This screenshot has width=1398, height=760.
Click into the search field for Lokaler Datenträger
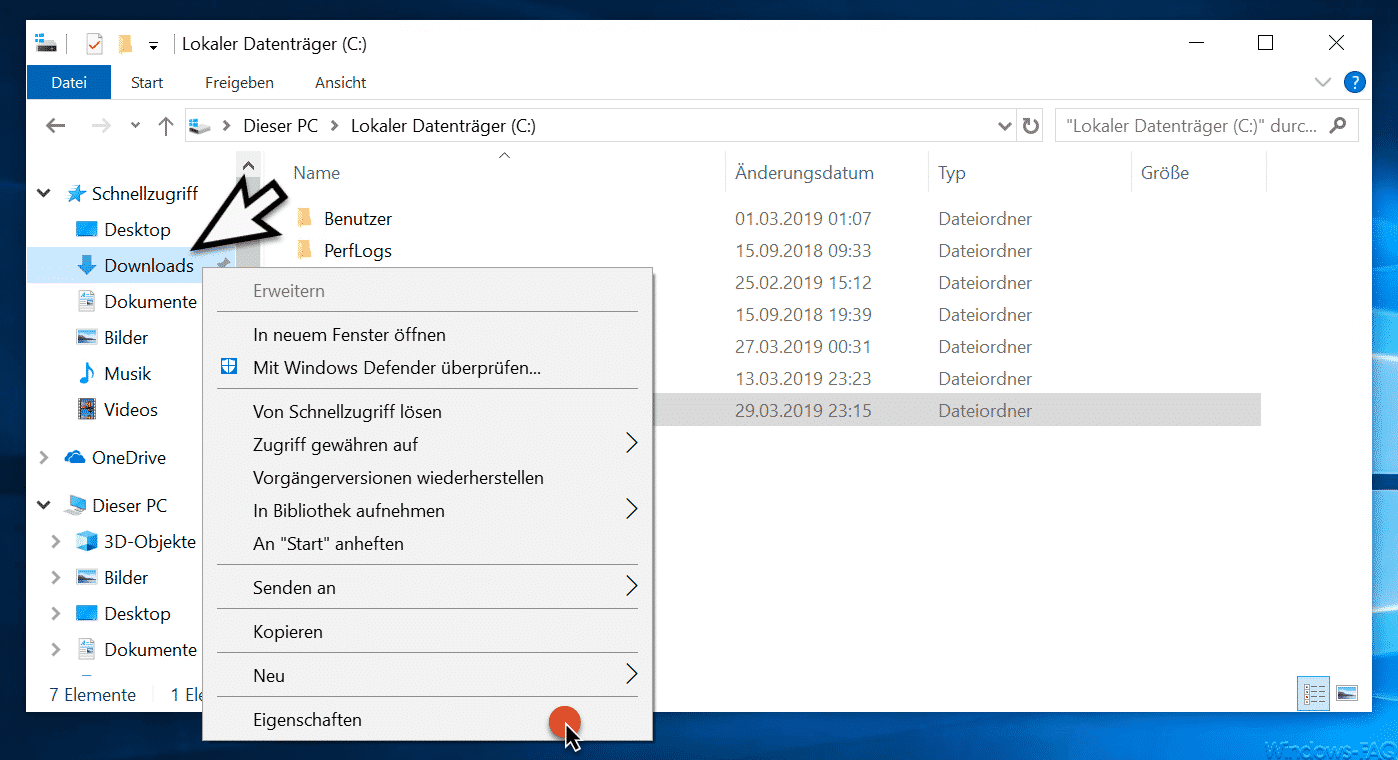tap(1206, 126)
